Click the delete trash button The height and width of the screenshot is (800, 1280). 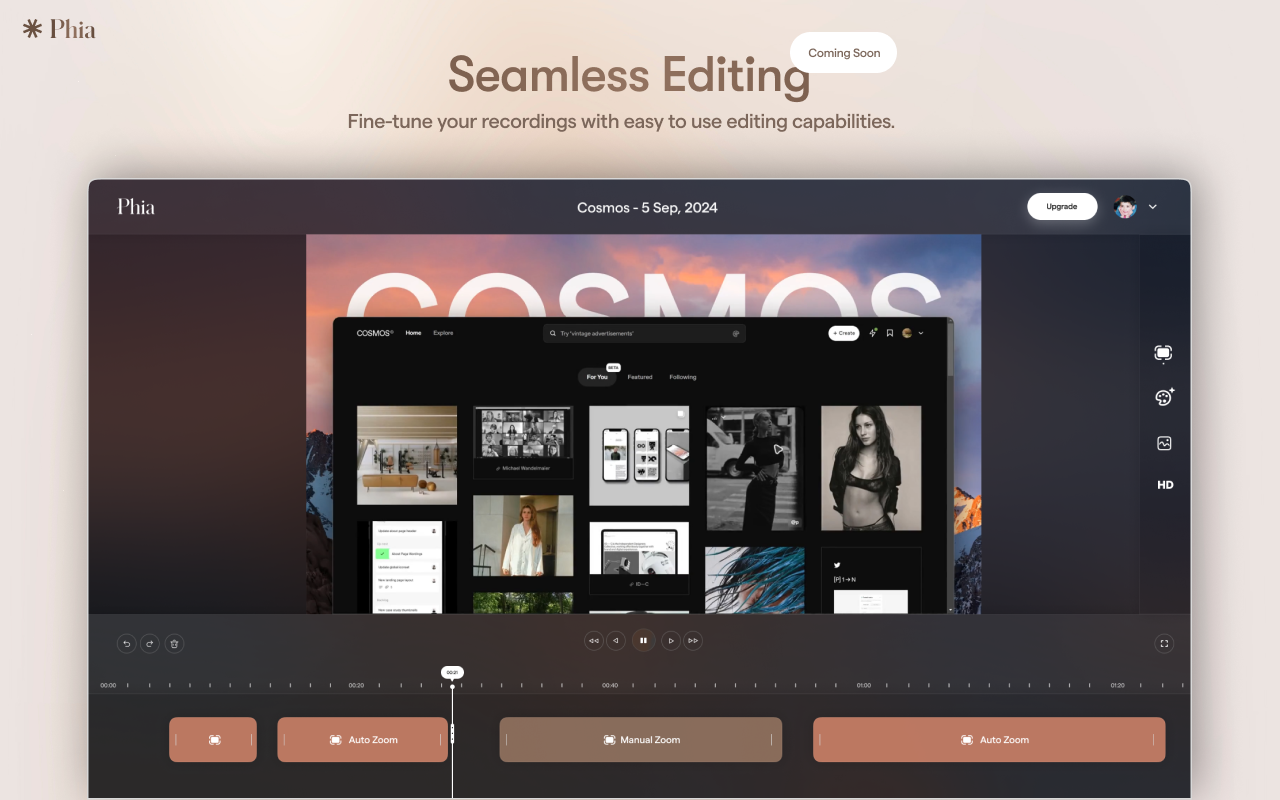coord(174,644)
